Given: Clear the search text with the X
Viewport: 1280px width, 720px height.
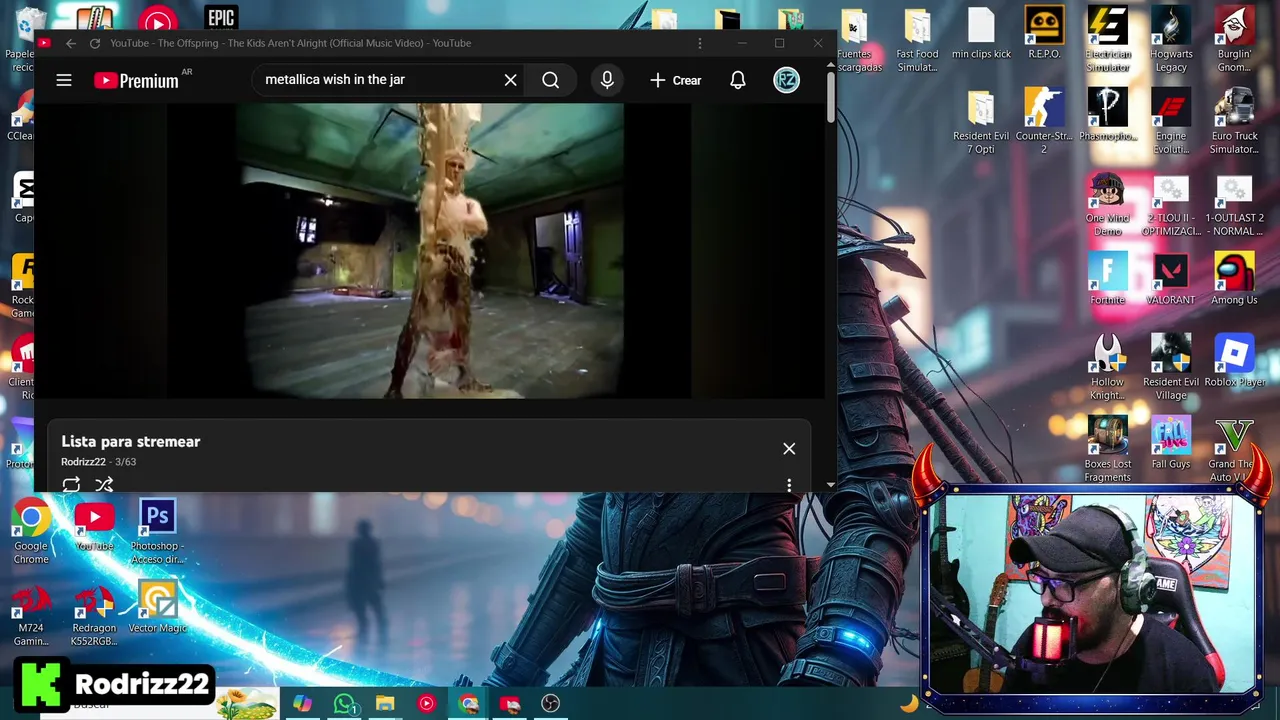Looking at the screenshot, I should pos(510,80).
